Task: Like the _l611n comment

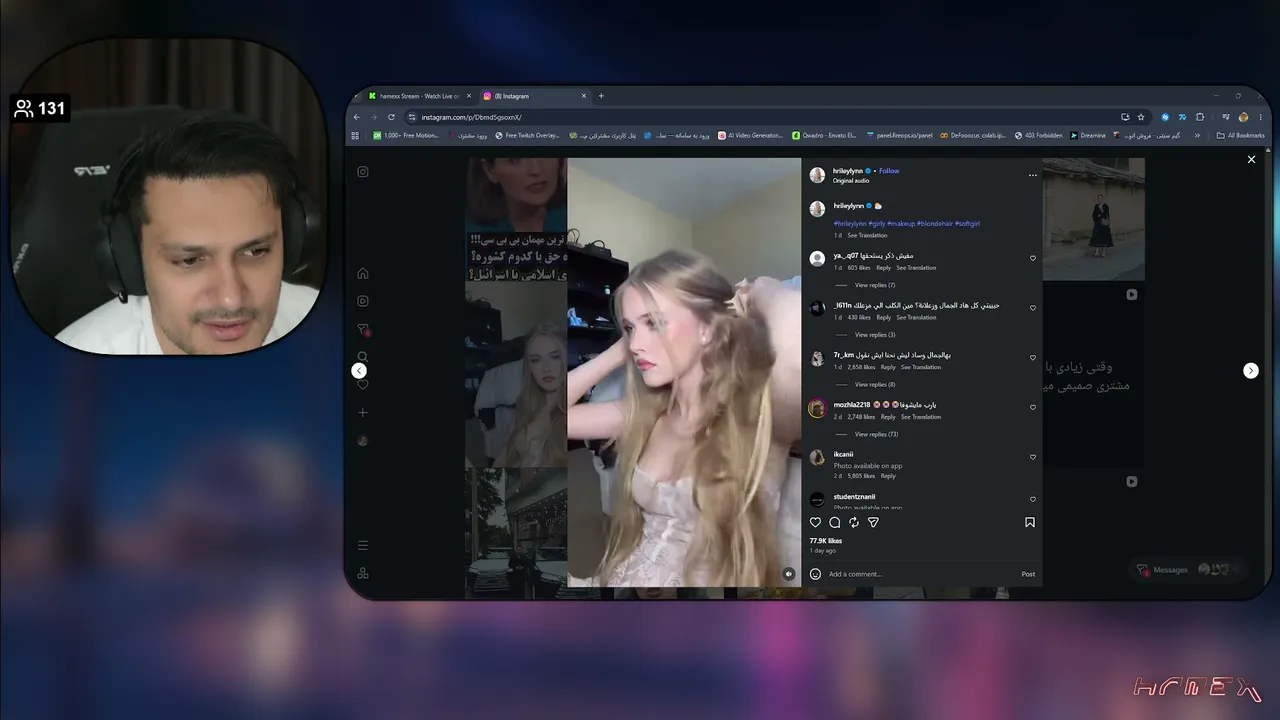Action: [x=1033, y=308]
